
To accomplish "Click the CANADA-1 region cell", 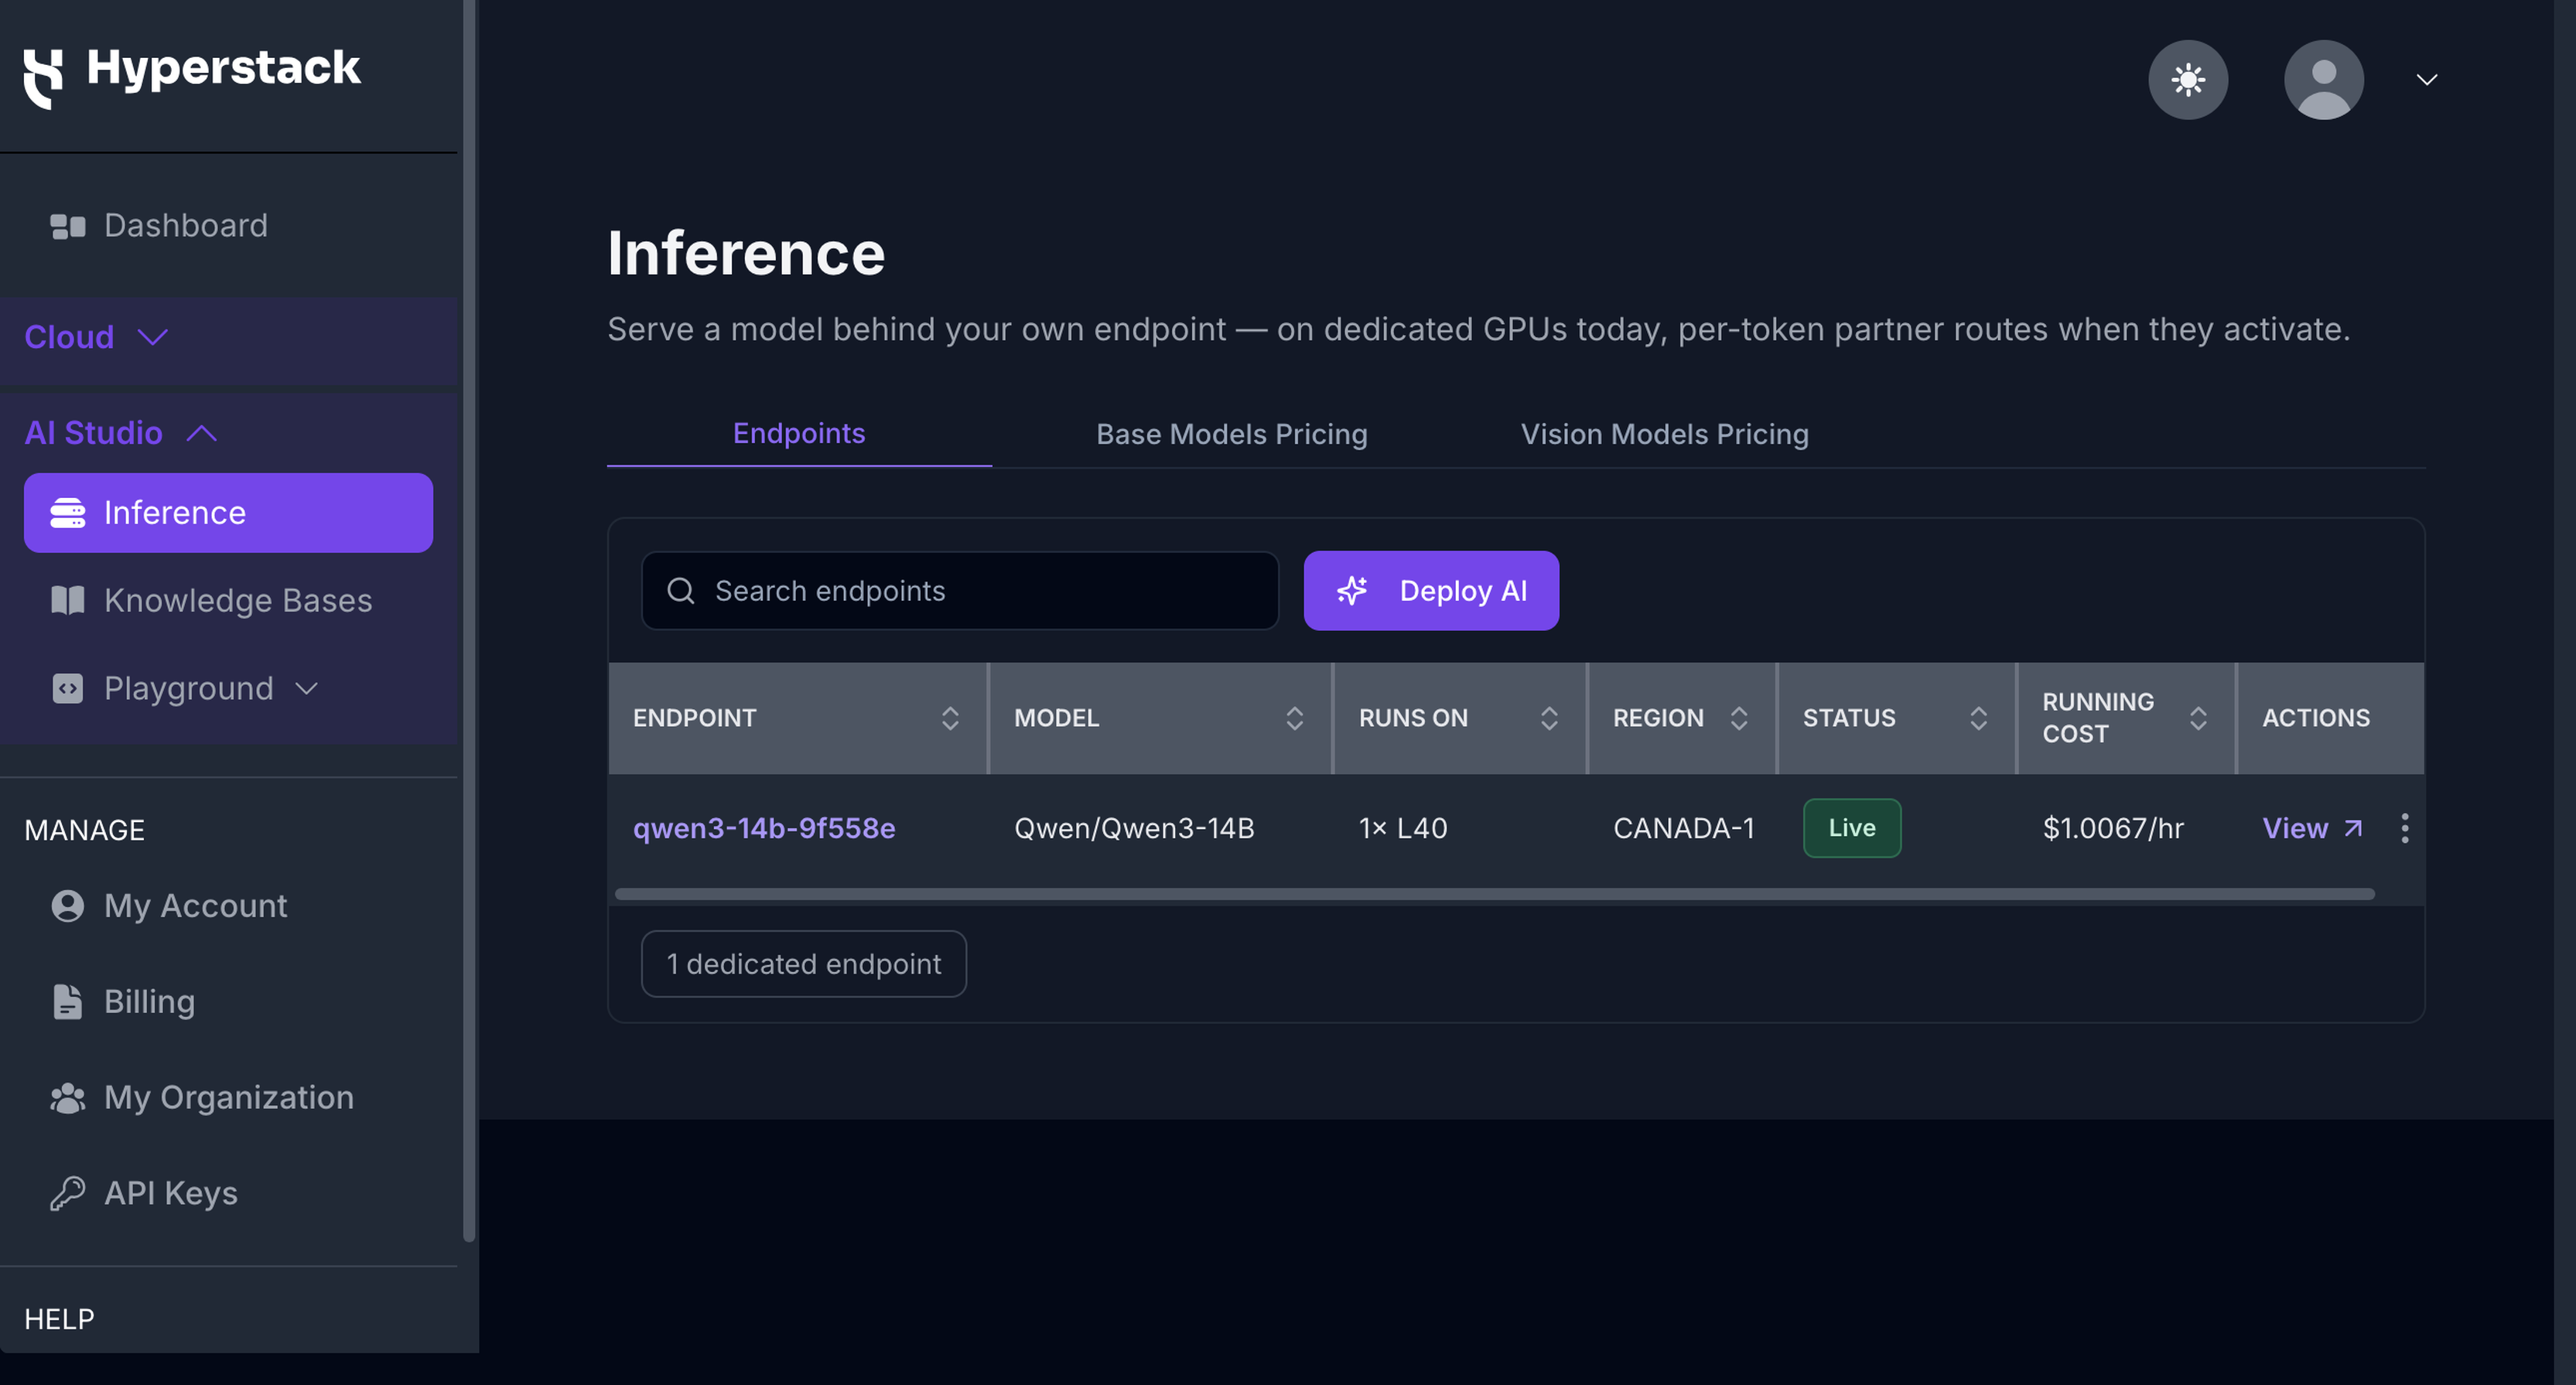I will pos(1684,829).
